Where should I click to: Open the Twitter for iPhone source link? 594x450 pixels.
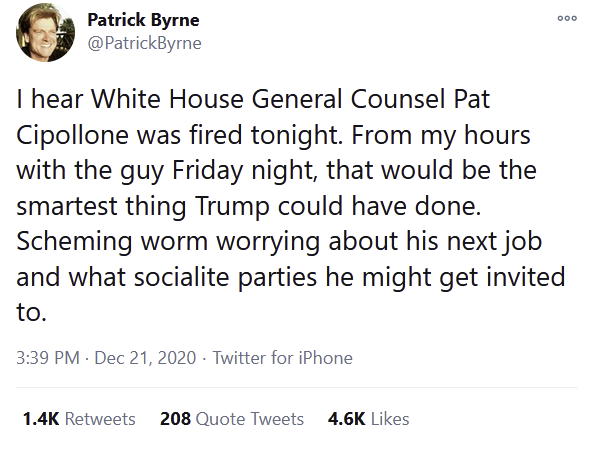[x=283, y=358]
